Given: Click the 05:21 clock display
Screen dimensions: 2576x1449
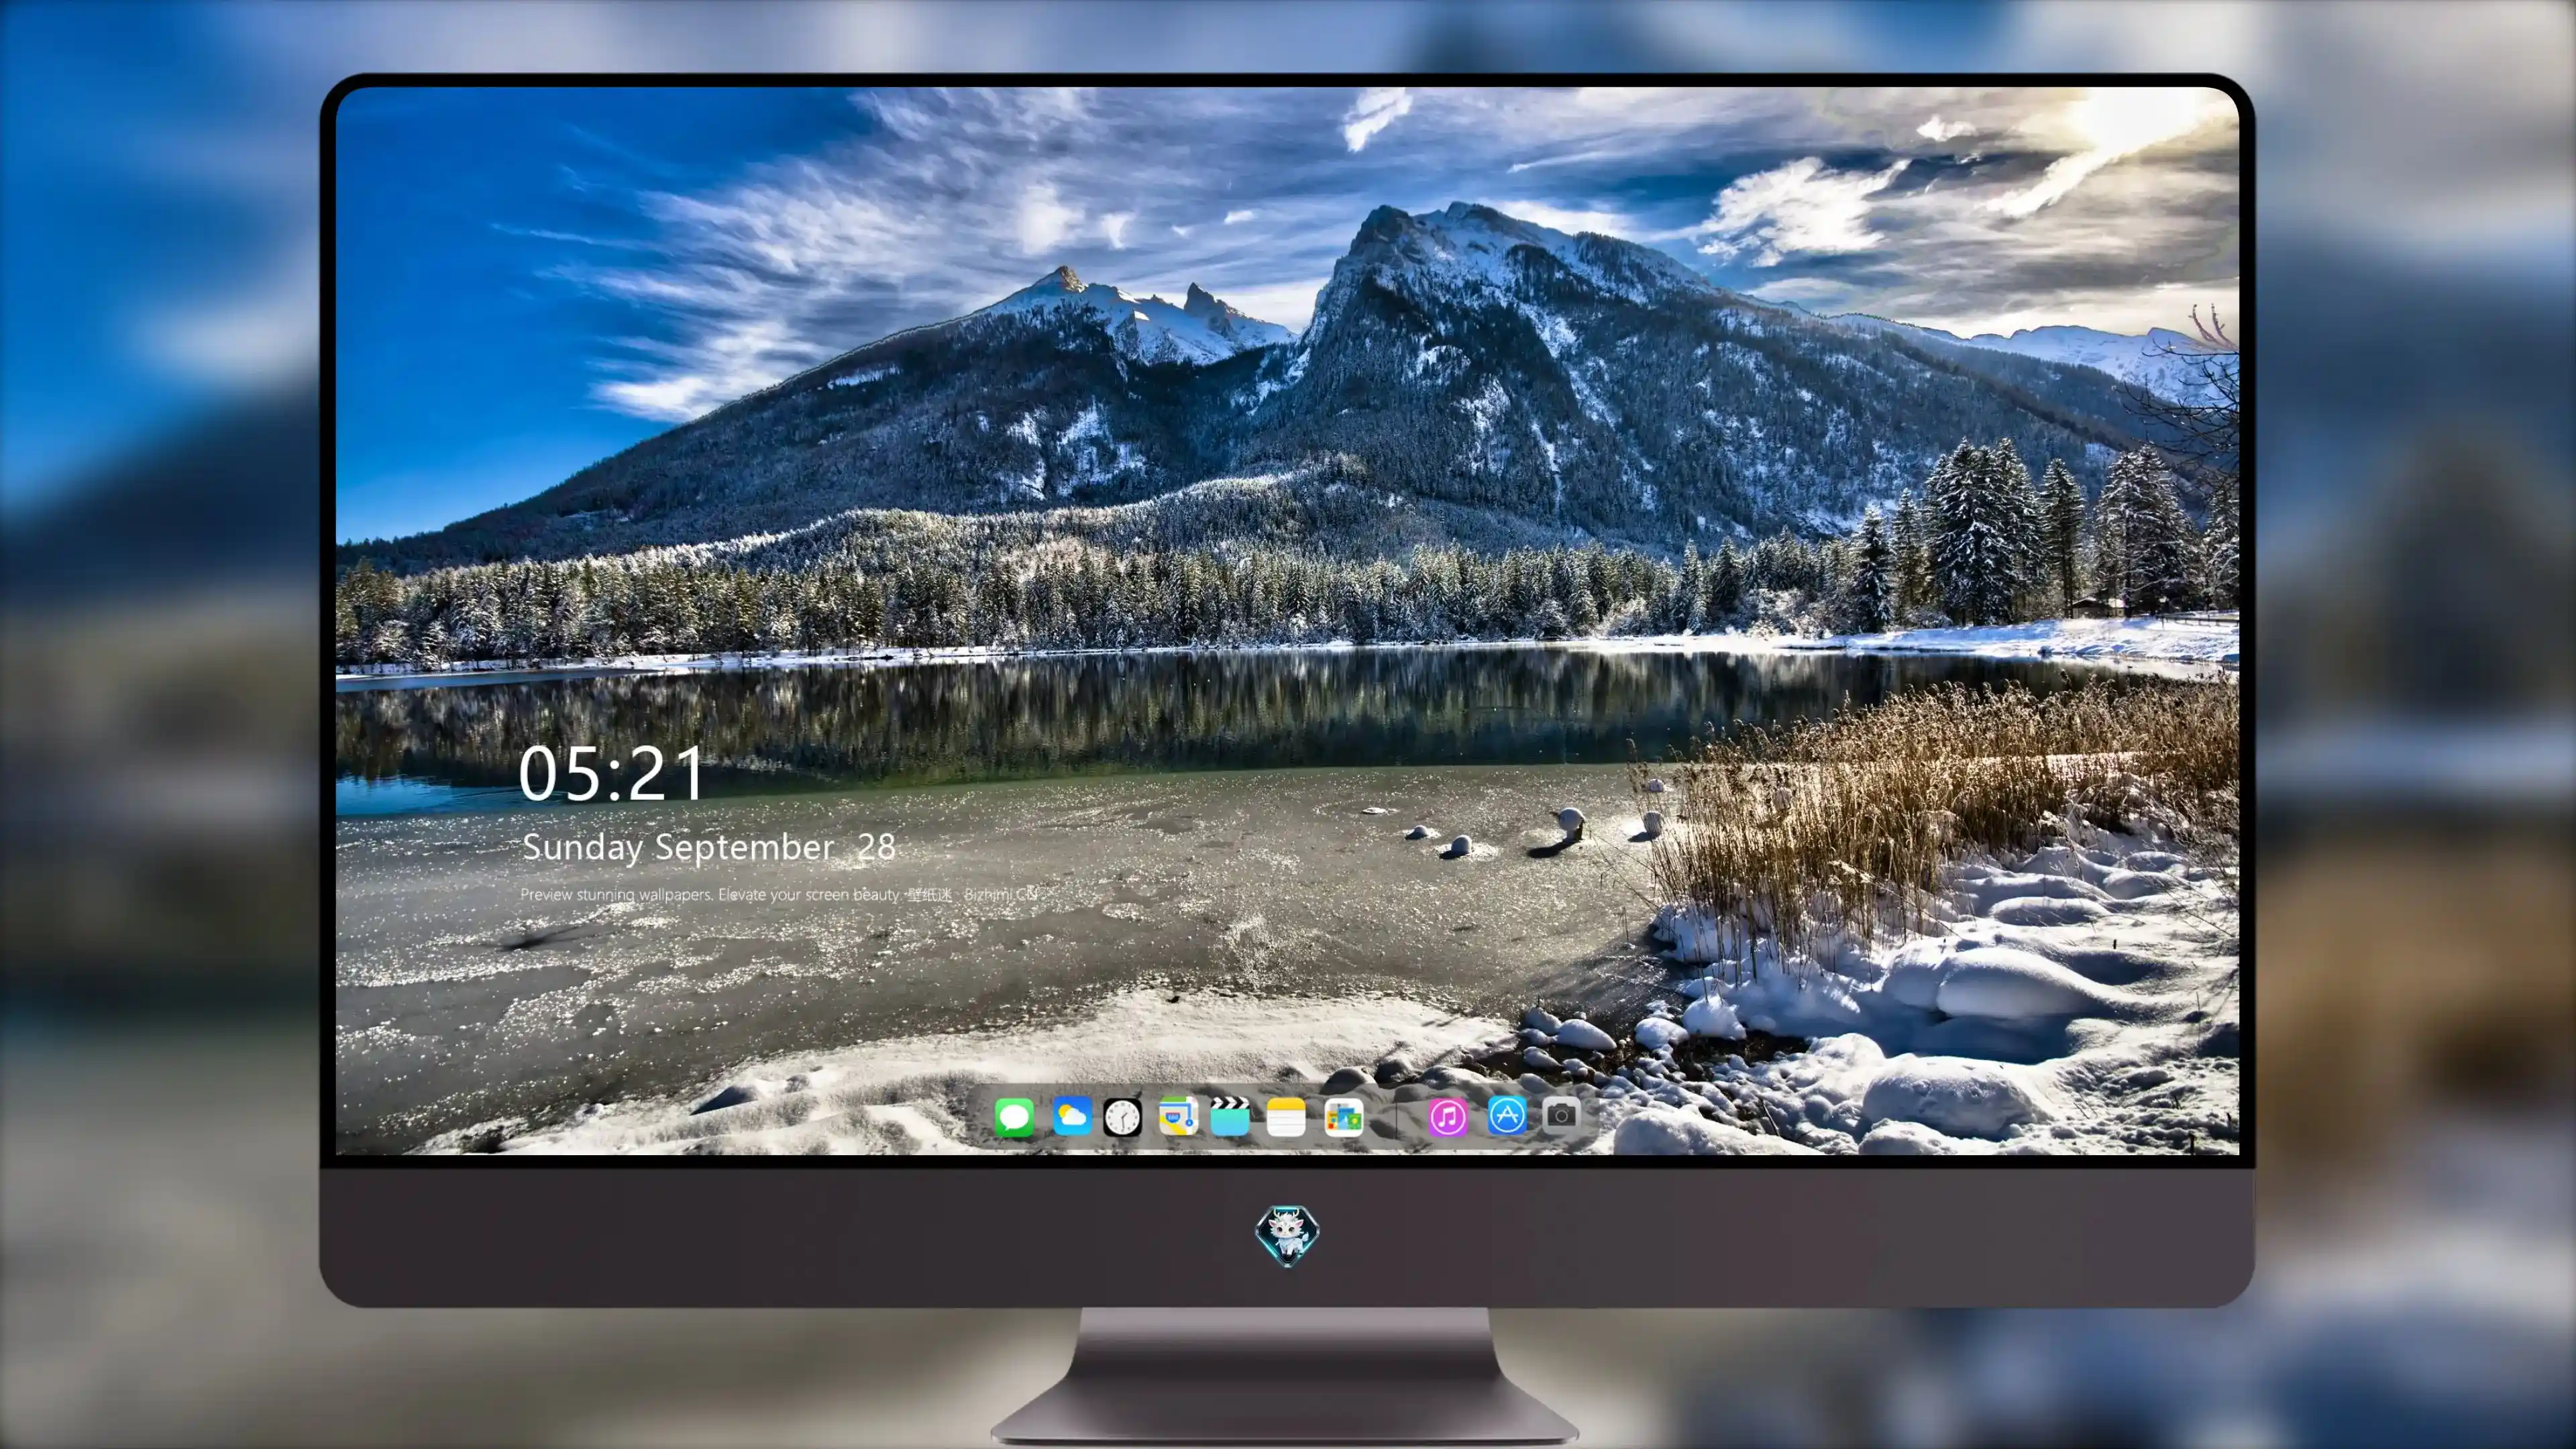Looking at the screenshot, I should click(611, 774).
